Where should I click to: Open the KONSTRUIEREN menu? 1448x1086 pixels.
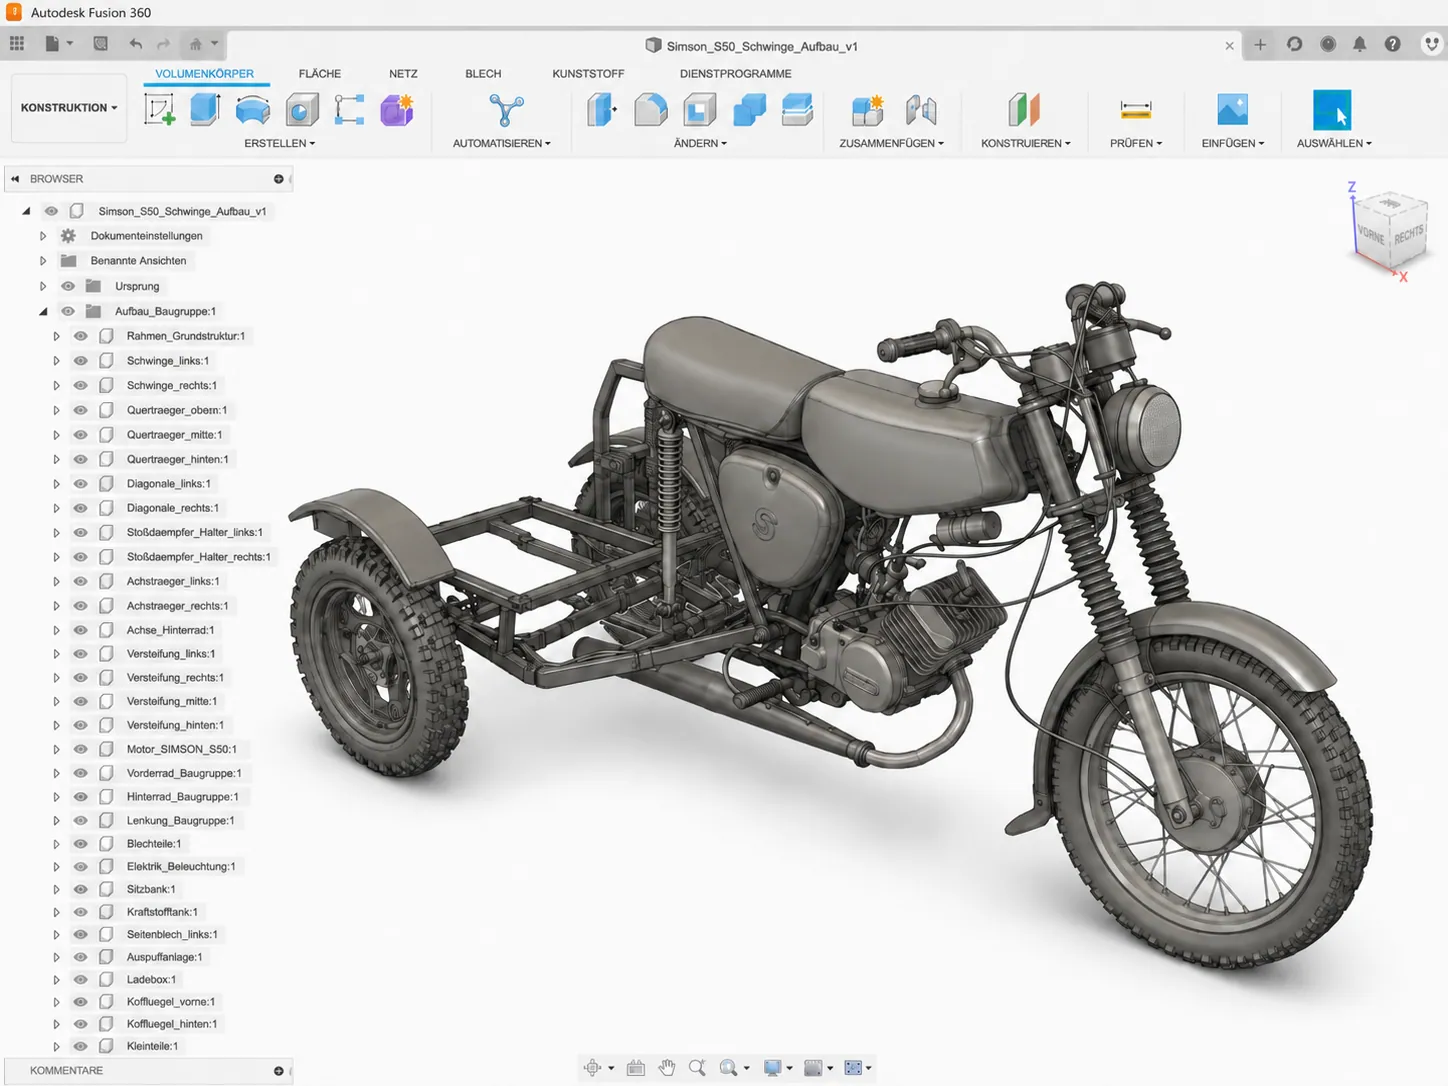tap(1026, 143)
